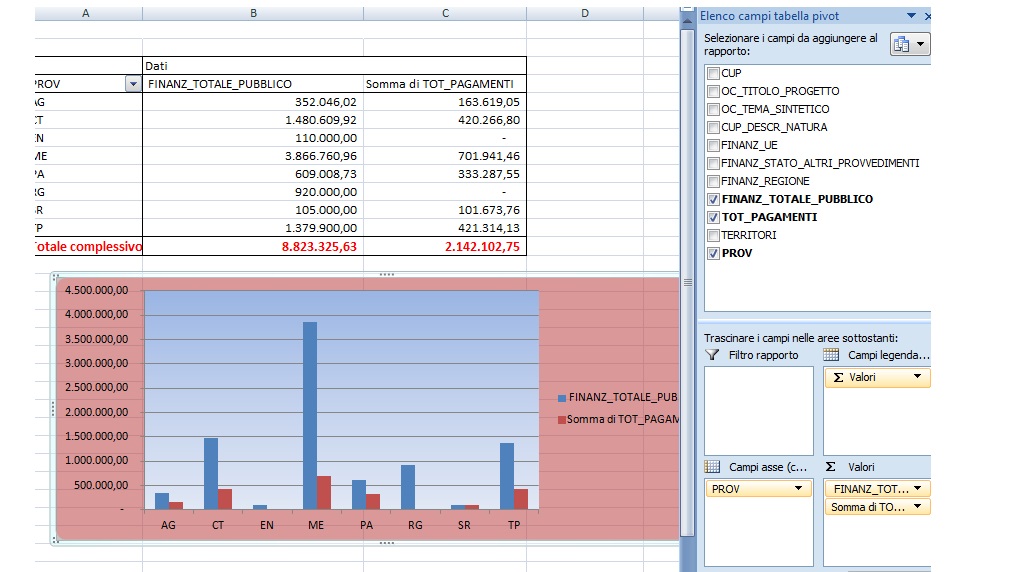Uncheck the FINANZ_TOTALE_PUBBLICO field checkbox

click(713, 199)
